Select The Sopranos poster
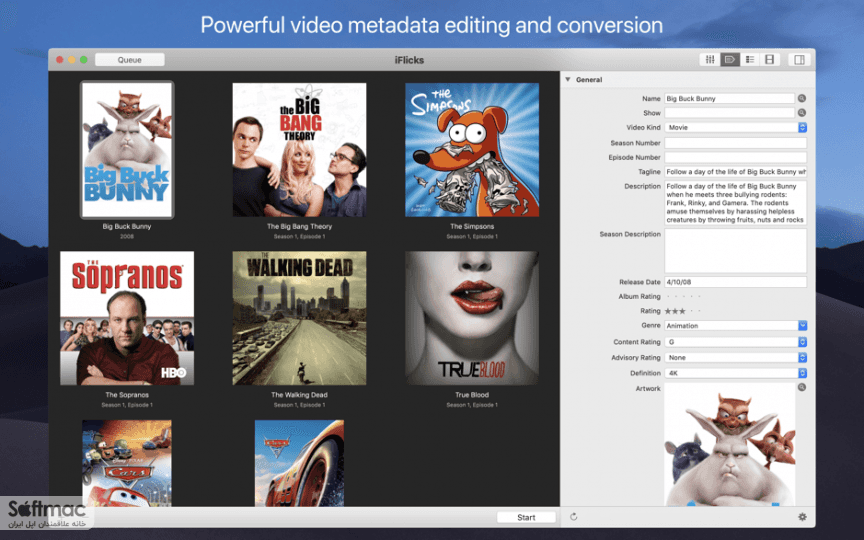Viewport: 864px width, 540px height. point(127,318)
